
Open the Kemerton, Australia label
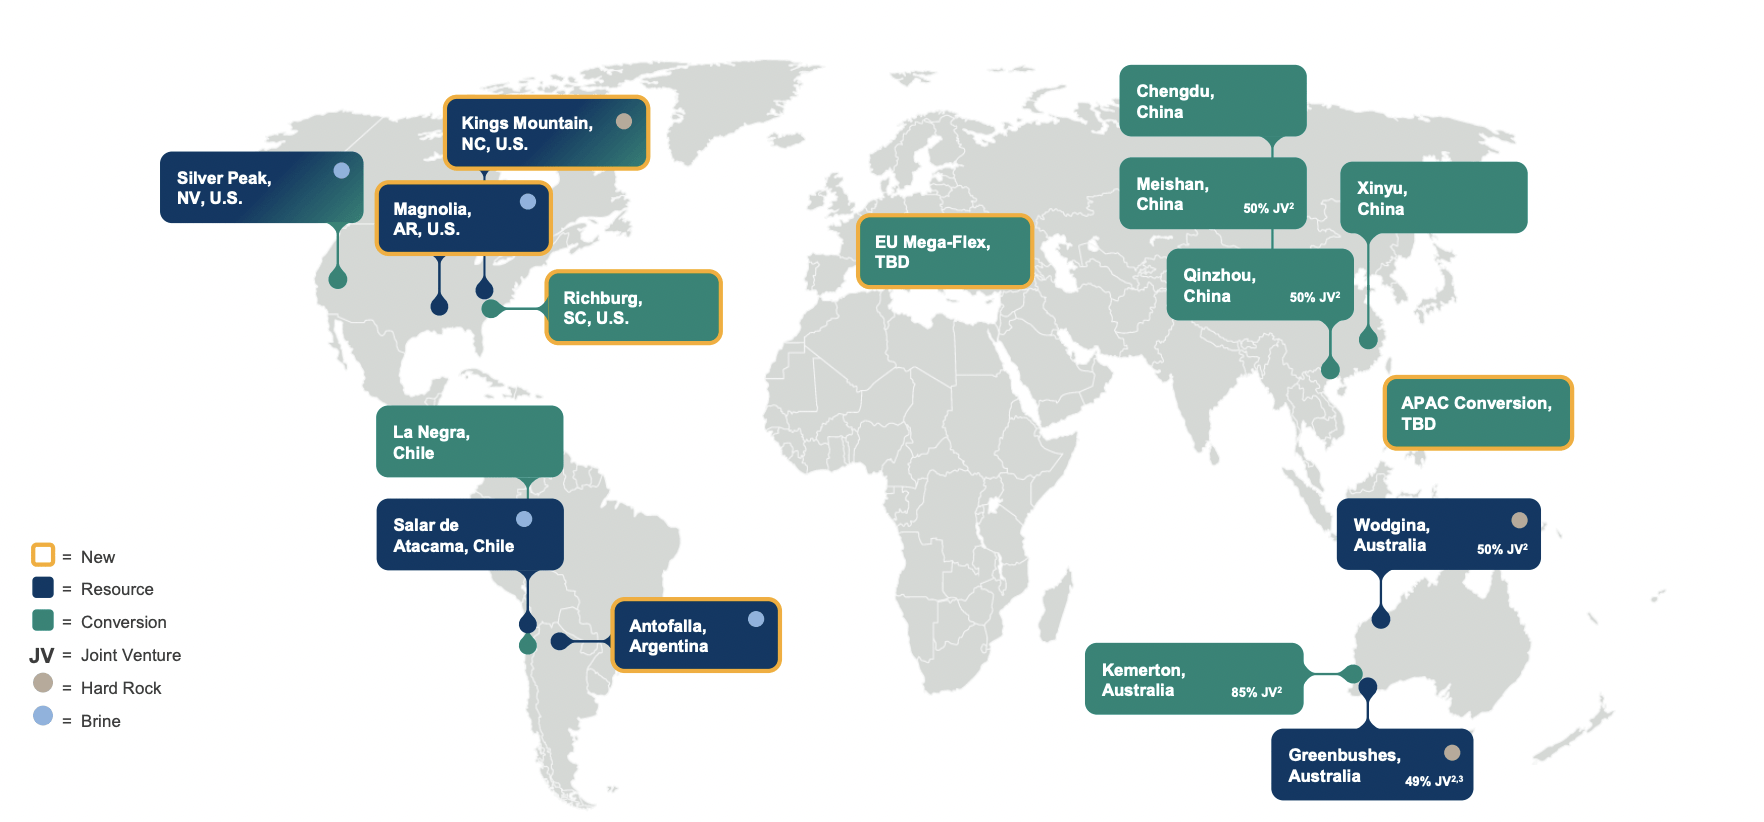click(1194, 679)
